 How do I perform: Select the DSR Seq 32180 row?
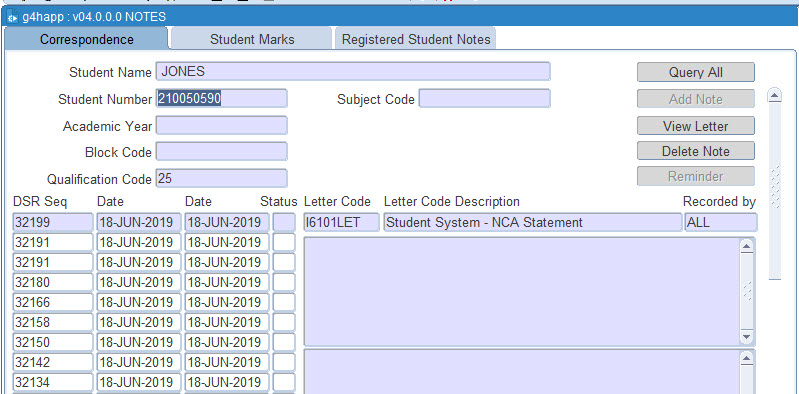53,282
